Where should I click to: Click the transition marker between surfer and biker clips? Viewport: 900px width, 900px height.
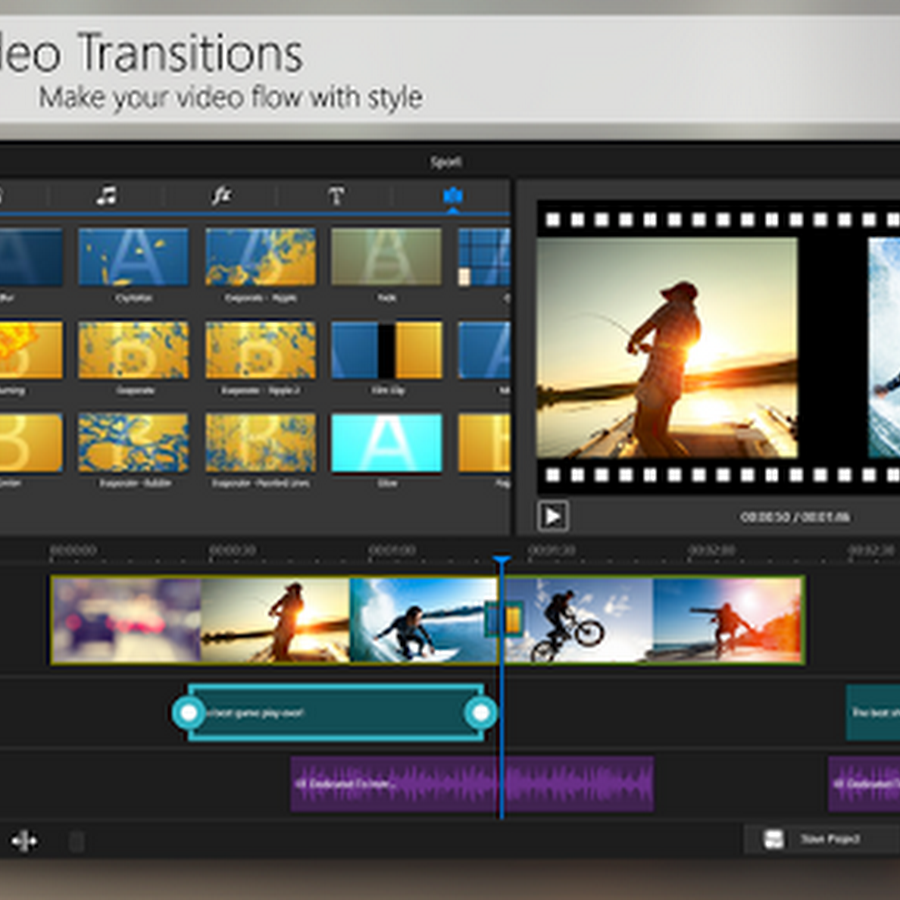(x=504, y=619)
